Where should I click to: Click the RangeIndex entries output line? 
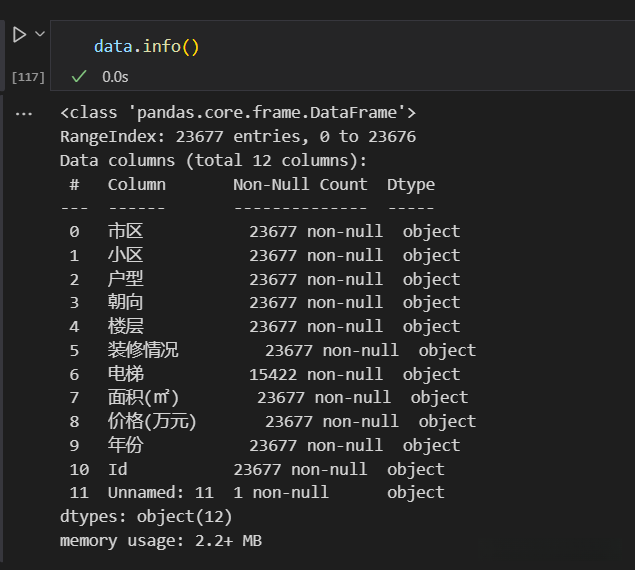(238, 137)
